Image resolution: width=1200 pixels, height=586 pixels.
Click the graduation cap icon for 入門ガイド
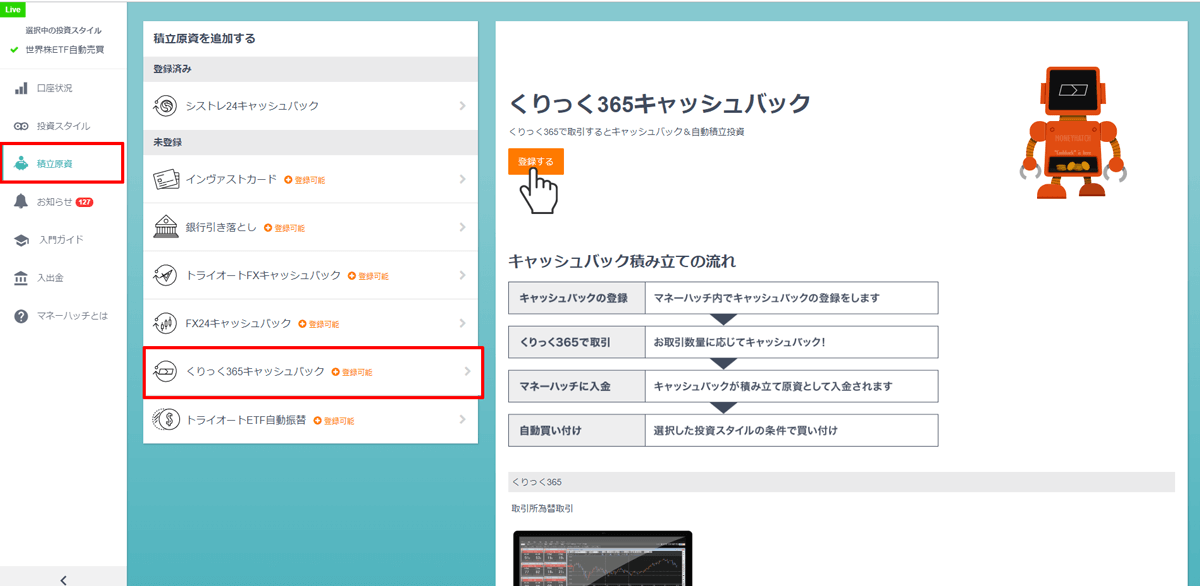21,240
